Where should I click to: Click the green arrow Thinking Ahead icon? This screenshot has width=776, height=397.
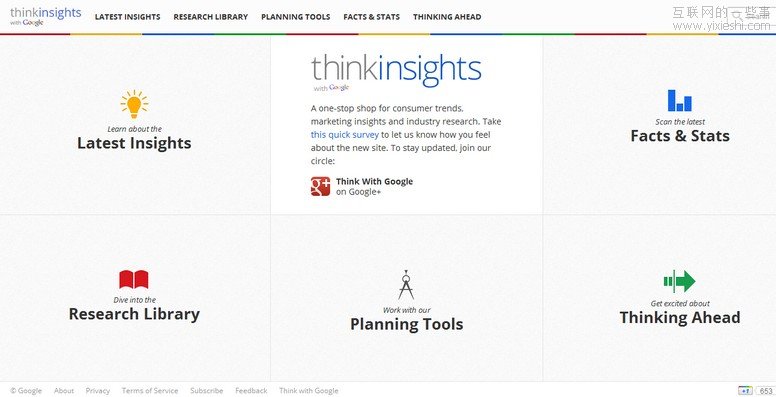(x=679, y=281)
